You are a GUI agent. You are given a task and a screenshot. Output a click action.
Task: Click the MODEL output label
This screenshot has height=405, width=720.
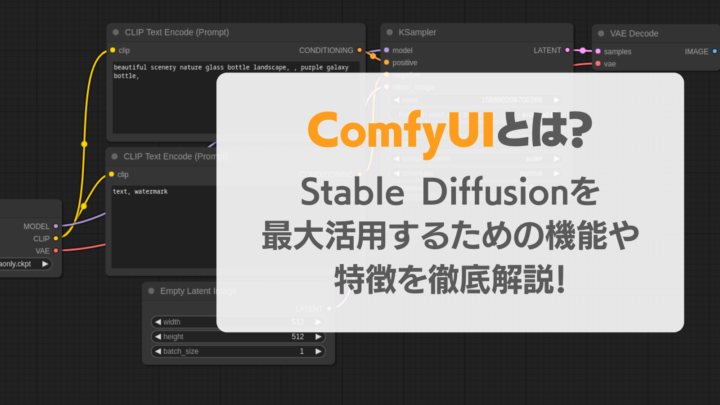point(36,226)
